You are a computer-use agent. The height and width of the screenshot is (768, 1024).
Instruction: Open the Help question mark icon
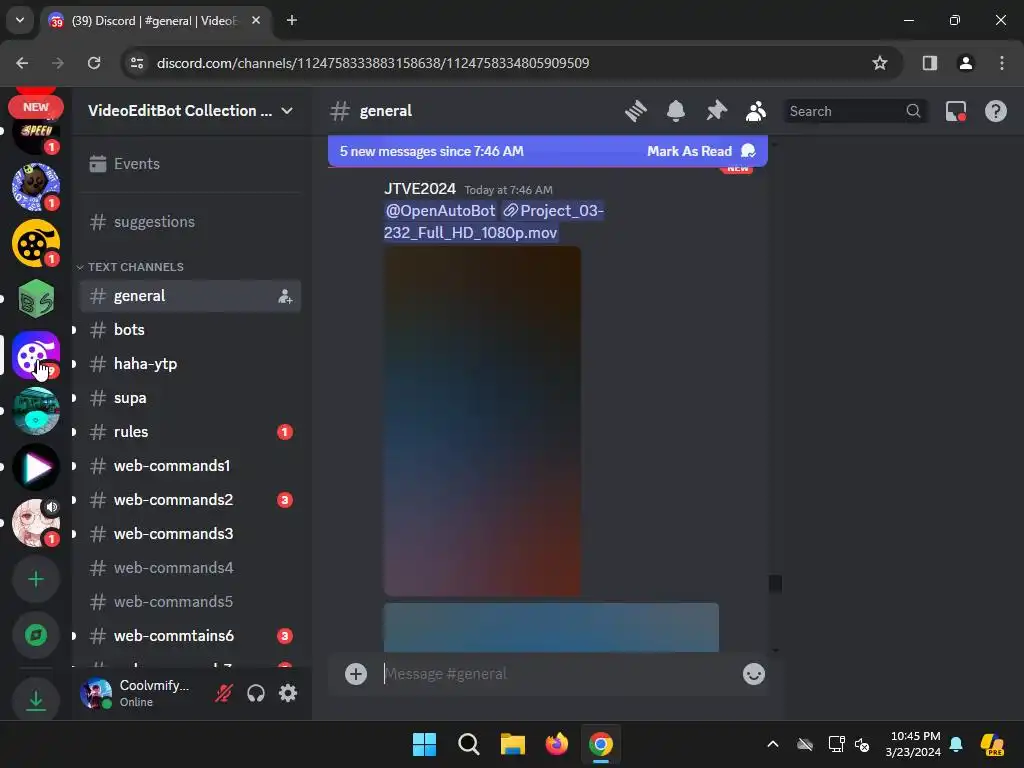click(996, 111)
